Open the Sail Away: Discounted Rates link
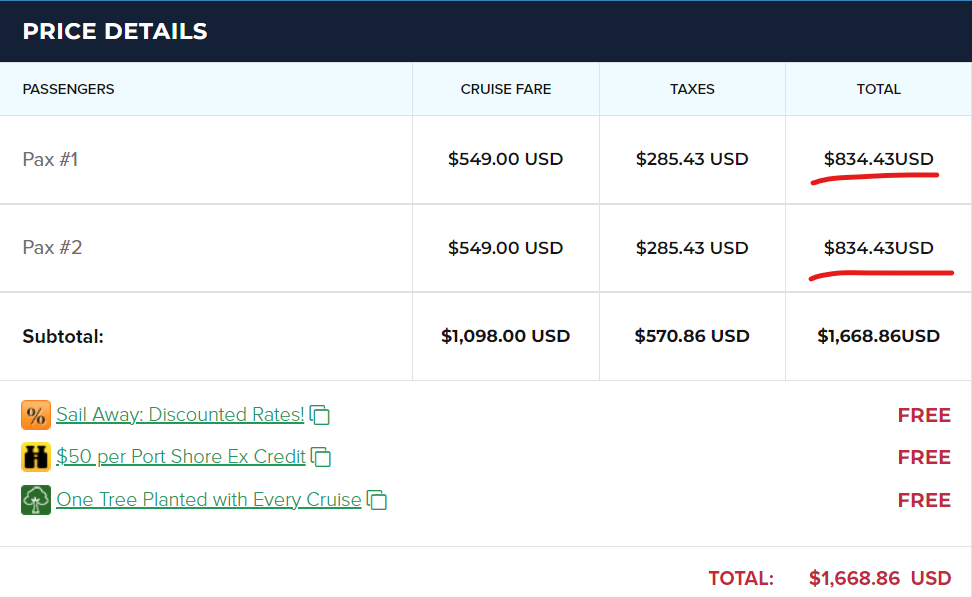The image size is (972, 597). 180,415
